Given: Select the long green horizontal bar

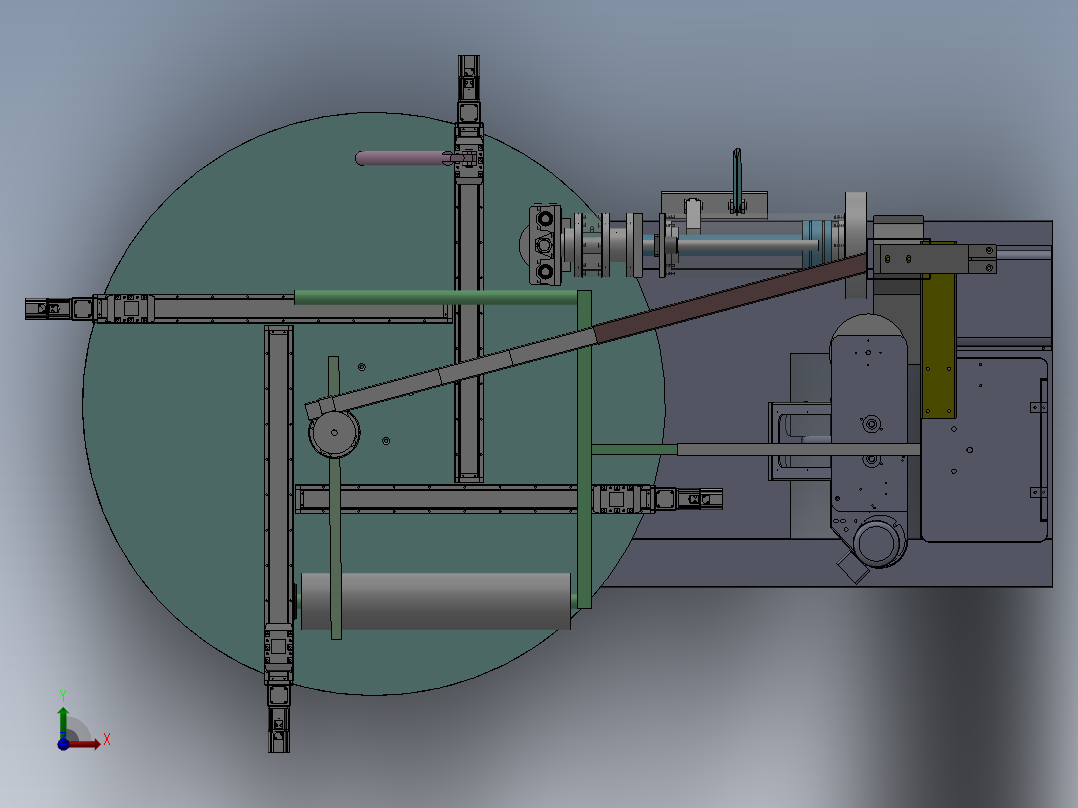Looking at the screenshot, I should click(x=436, y=297).
